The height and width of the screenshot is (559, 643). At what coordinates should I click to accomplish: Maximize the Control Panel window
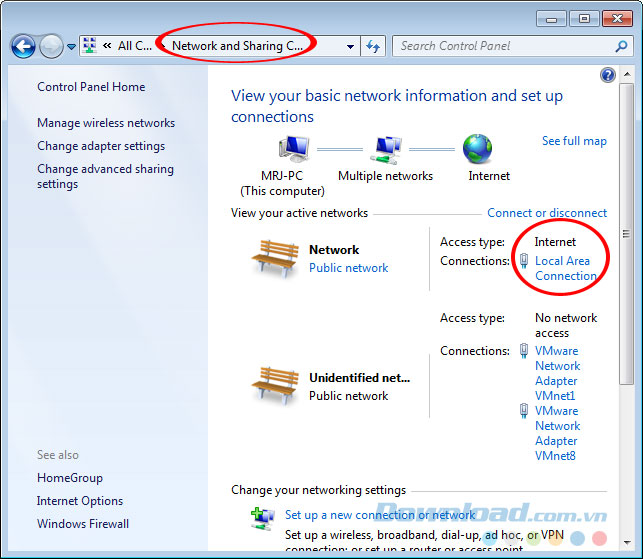click(x=584, y=19)
